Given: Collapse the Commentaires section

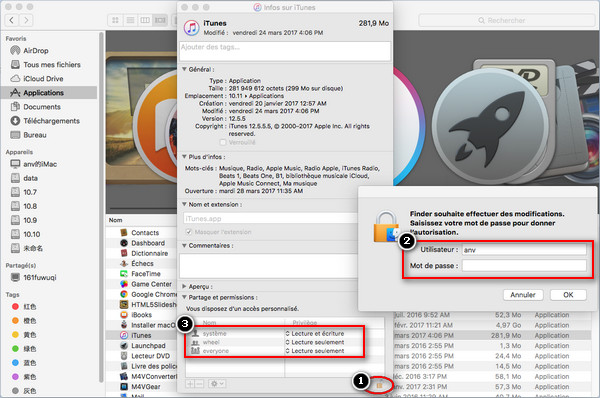Looking at the screenshot, I should (184, 245).
